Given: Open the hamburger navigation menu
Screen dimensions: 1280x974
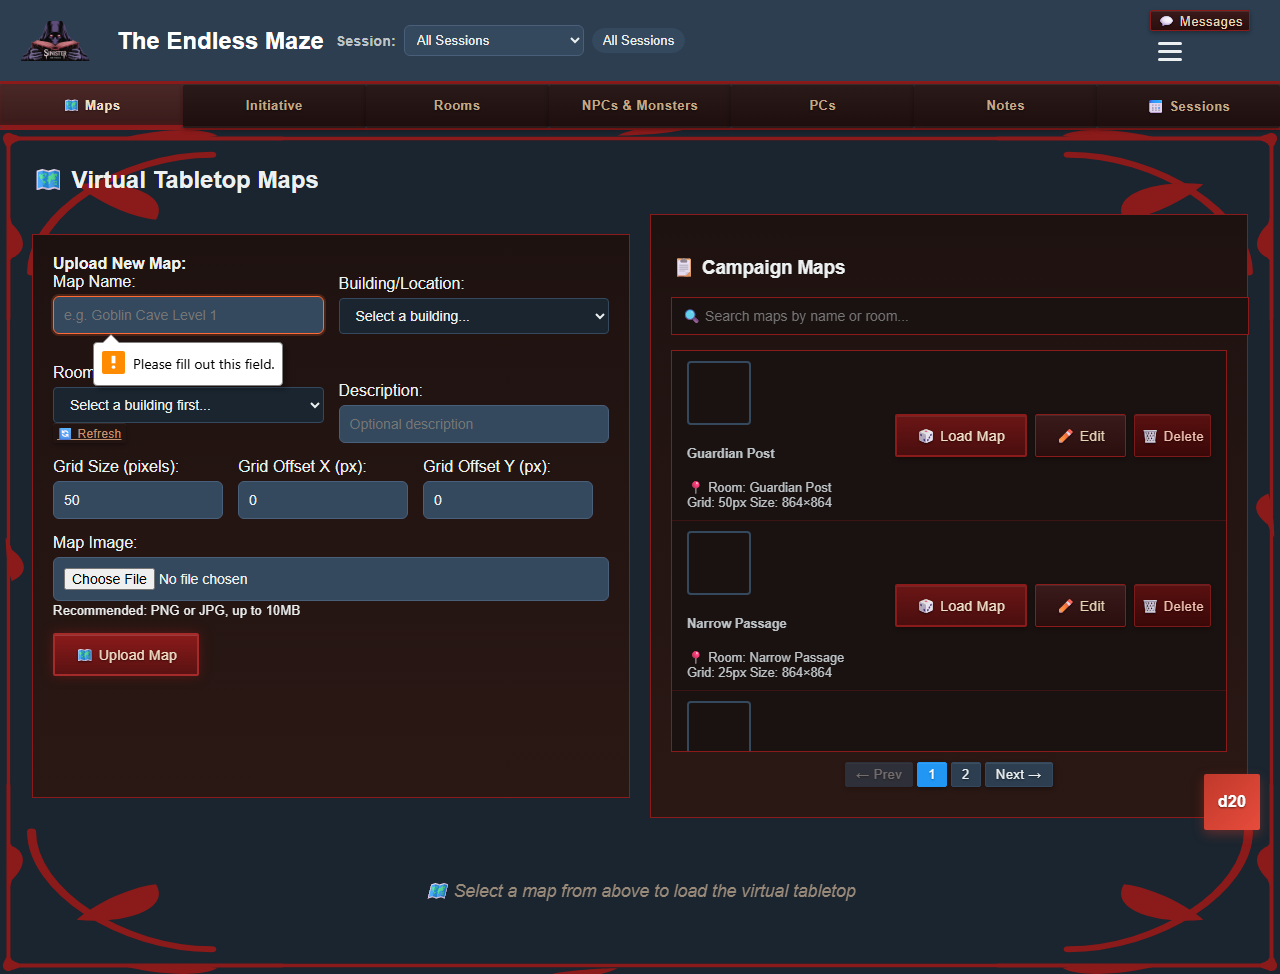Looking at the screenshot, I should (1169, 52).
